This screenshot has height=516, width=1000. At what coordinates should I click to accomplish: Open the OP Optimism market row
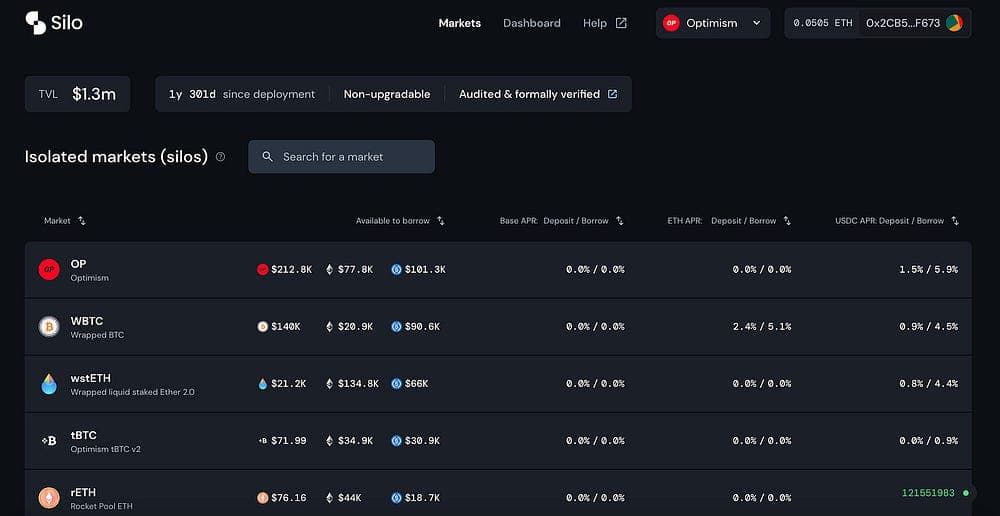(x=498, y=270)
